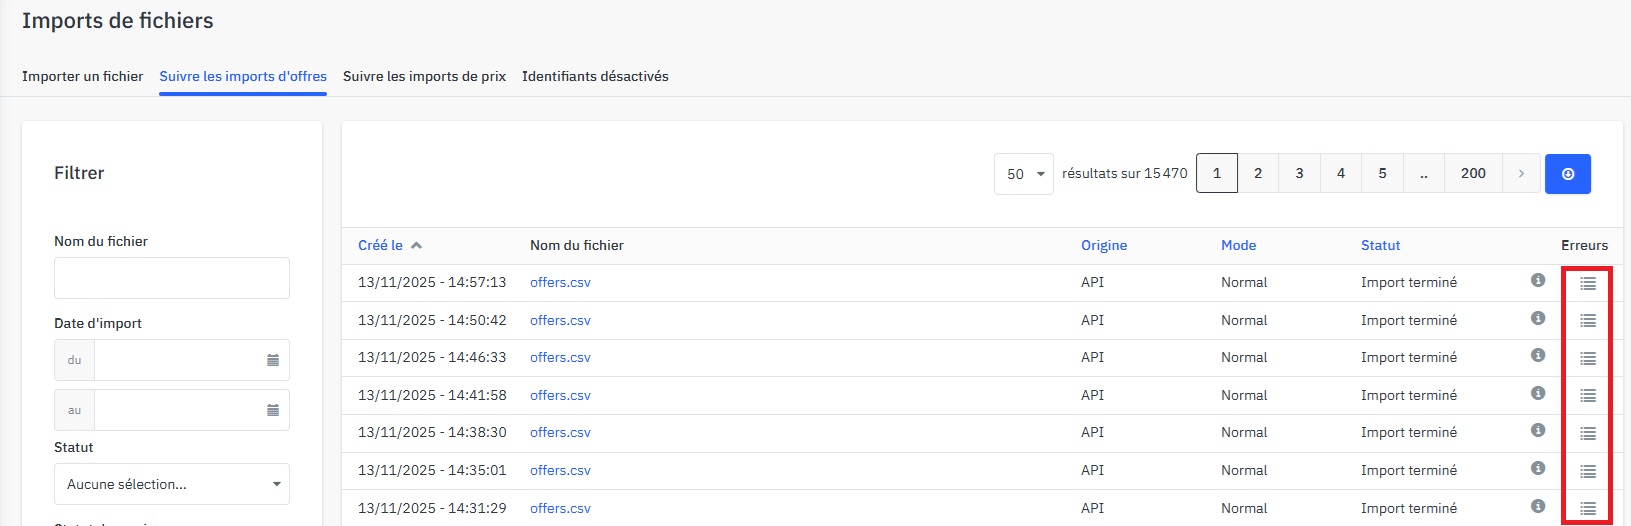Show info for the 14:41:58 import

(x=1538, y=393)
